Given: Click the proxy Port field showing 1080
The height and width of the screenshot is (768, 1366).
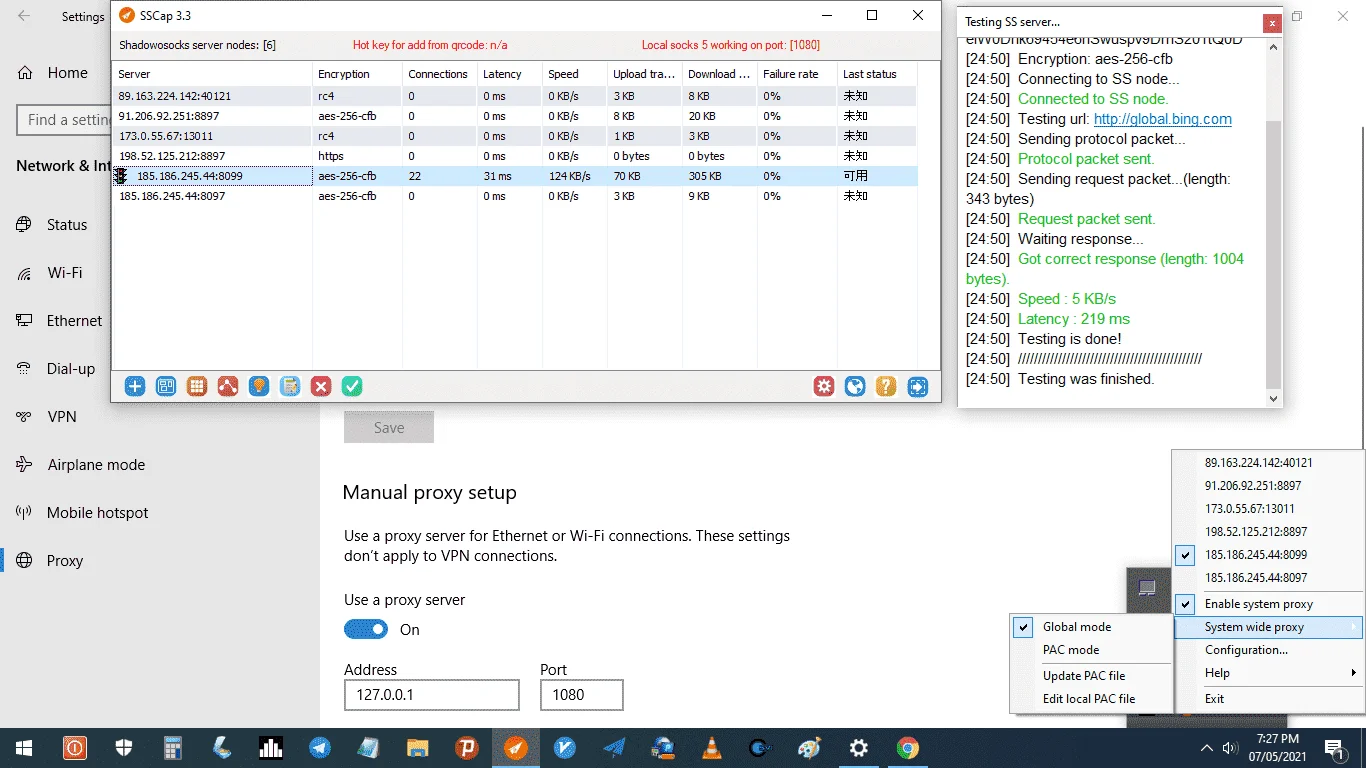Looking at the screenshot, I should pyautogui.click(x=582, y=695).
